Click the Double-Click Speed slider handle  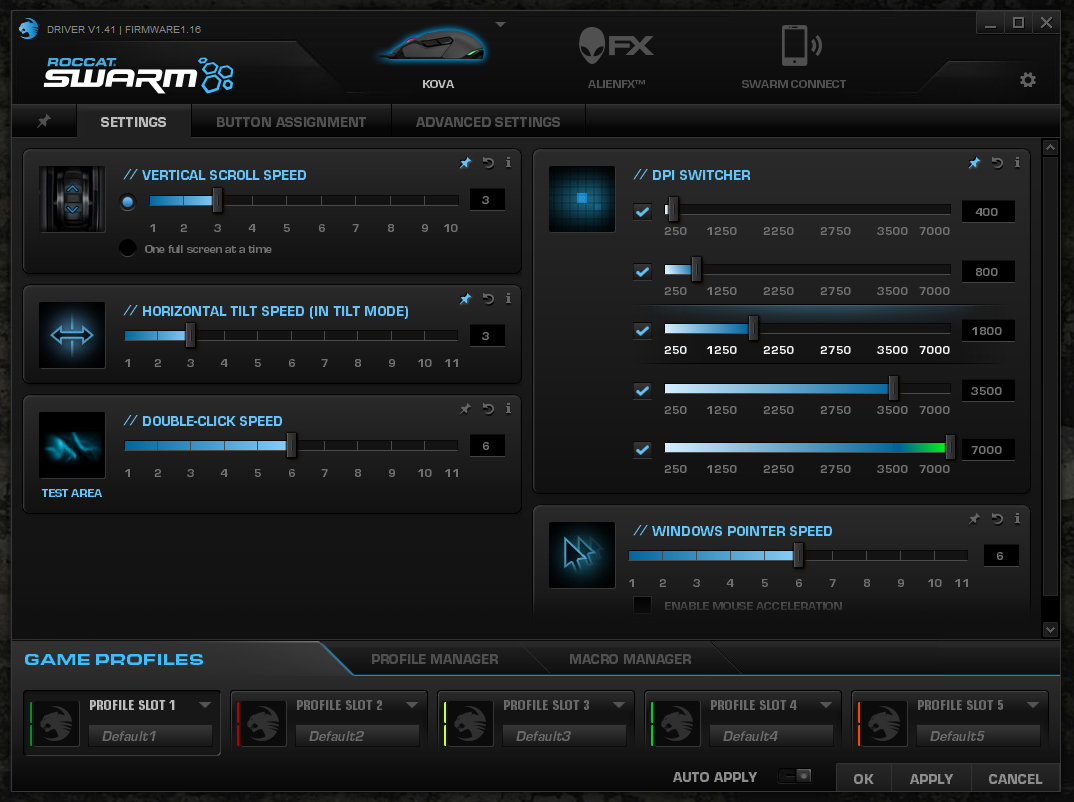click(x=291, y=445)
